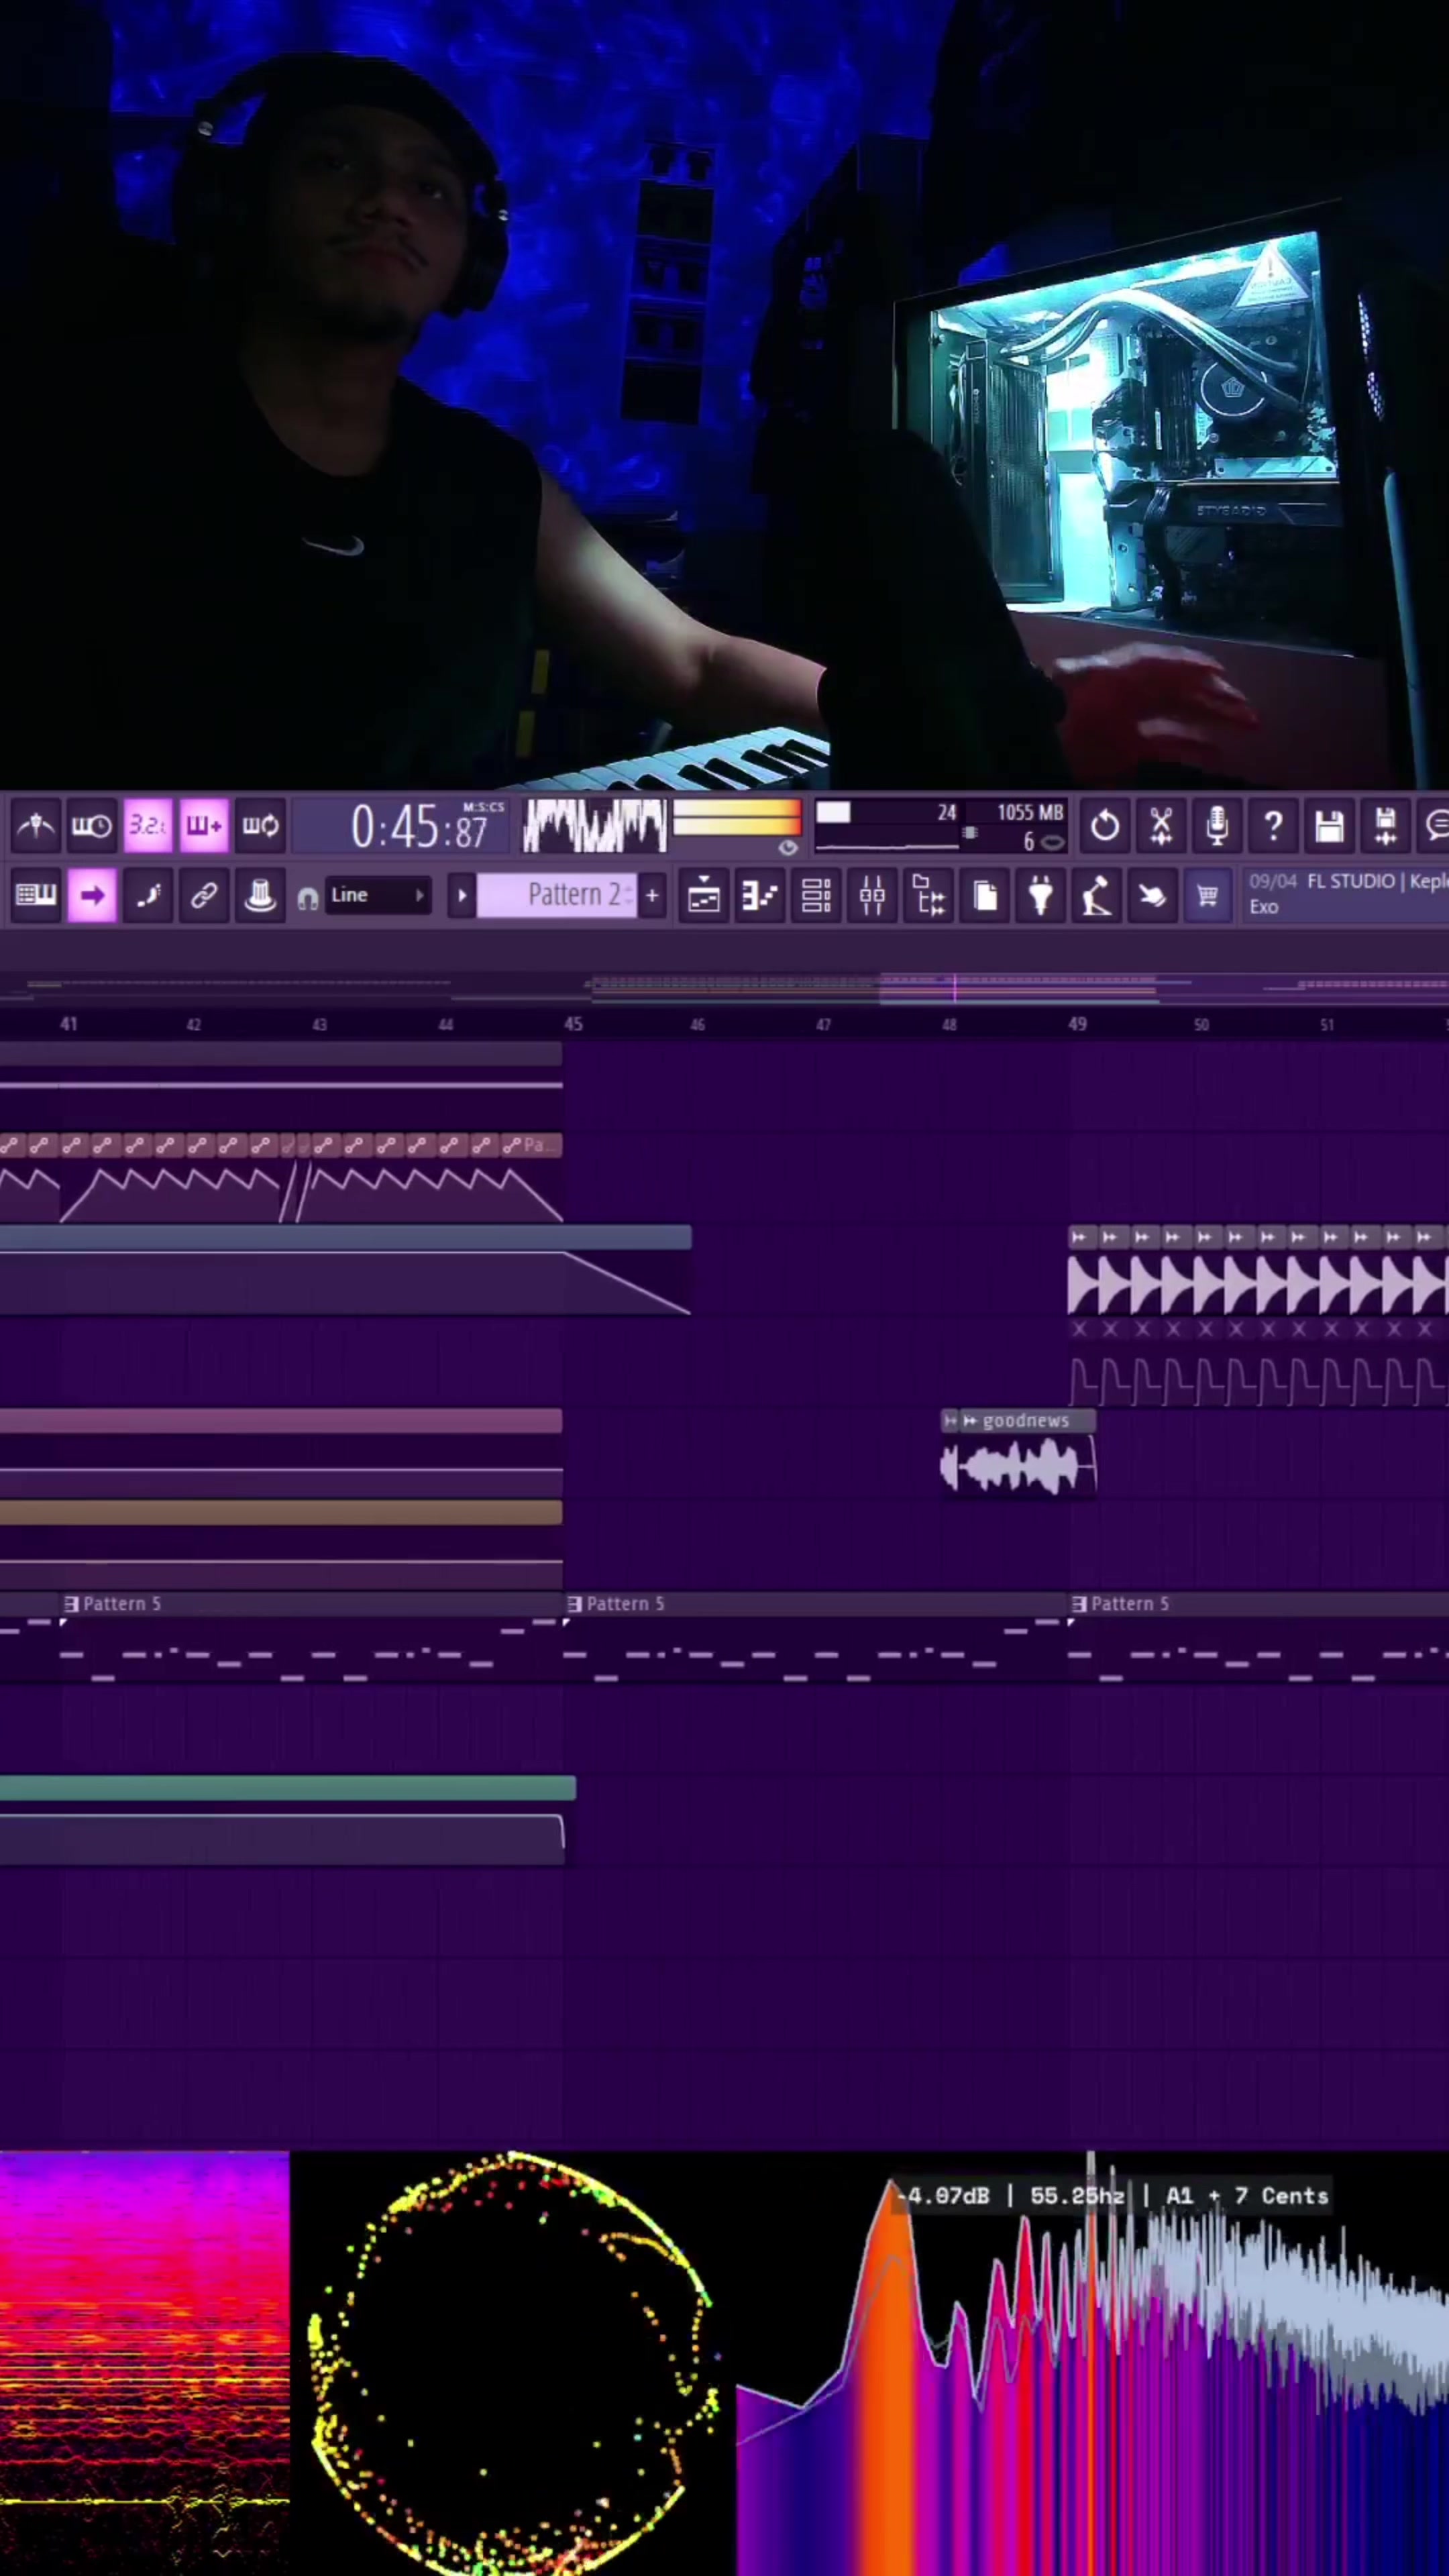
Task: Open the piano roll view
Action: (x=760, y=895)
